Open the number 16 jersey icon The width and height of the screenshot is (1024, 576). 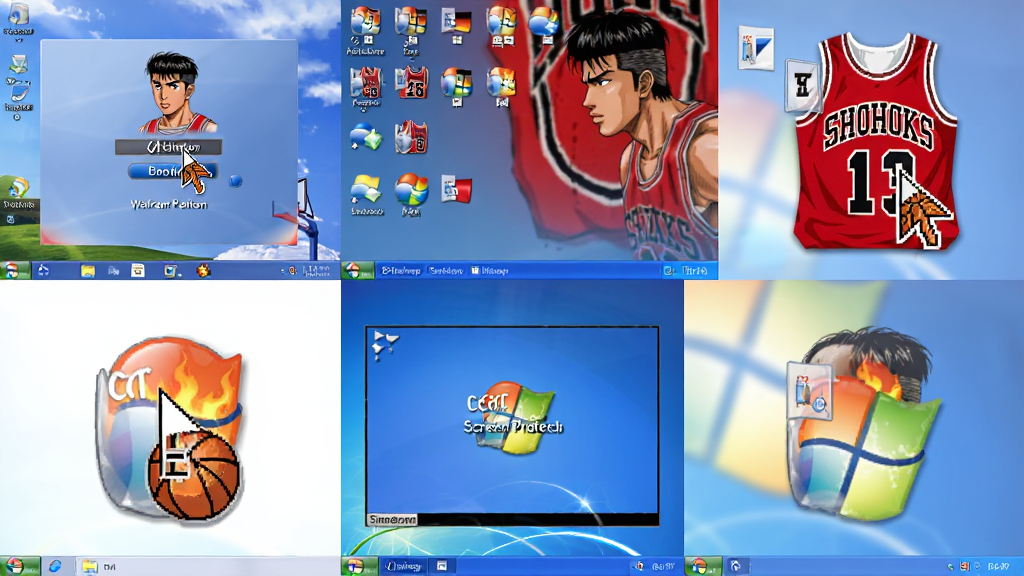pyautogui.click(x=412, y=82)
